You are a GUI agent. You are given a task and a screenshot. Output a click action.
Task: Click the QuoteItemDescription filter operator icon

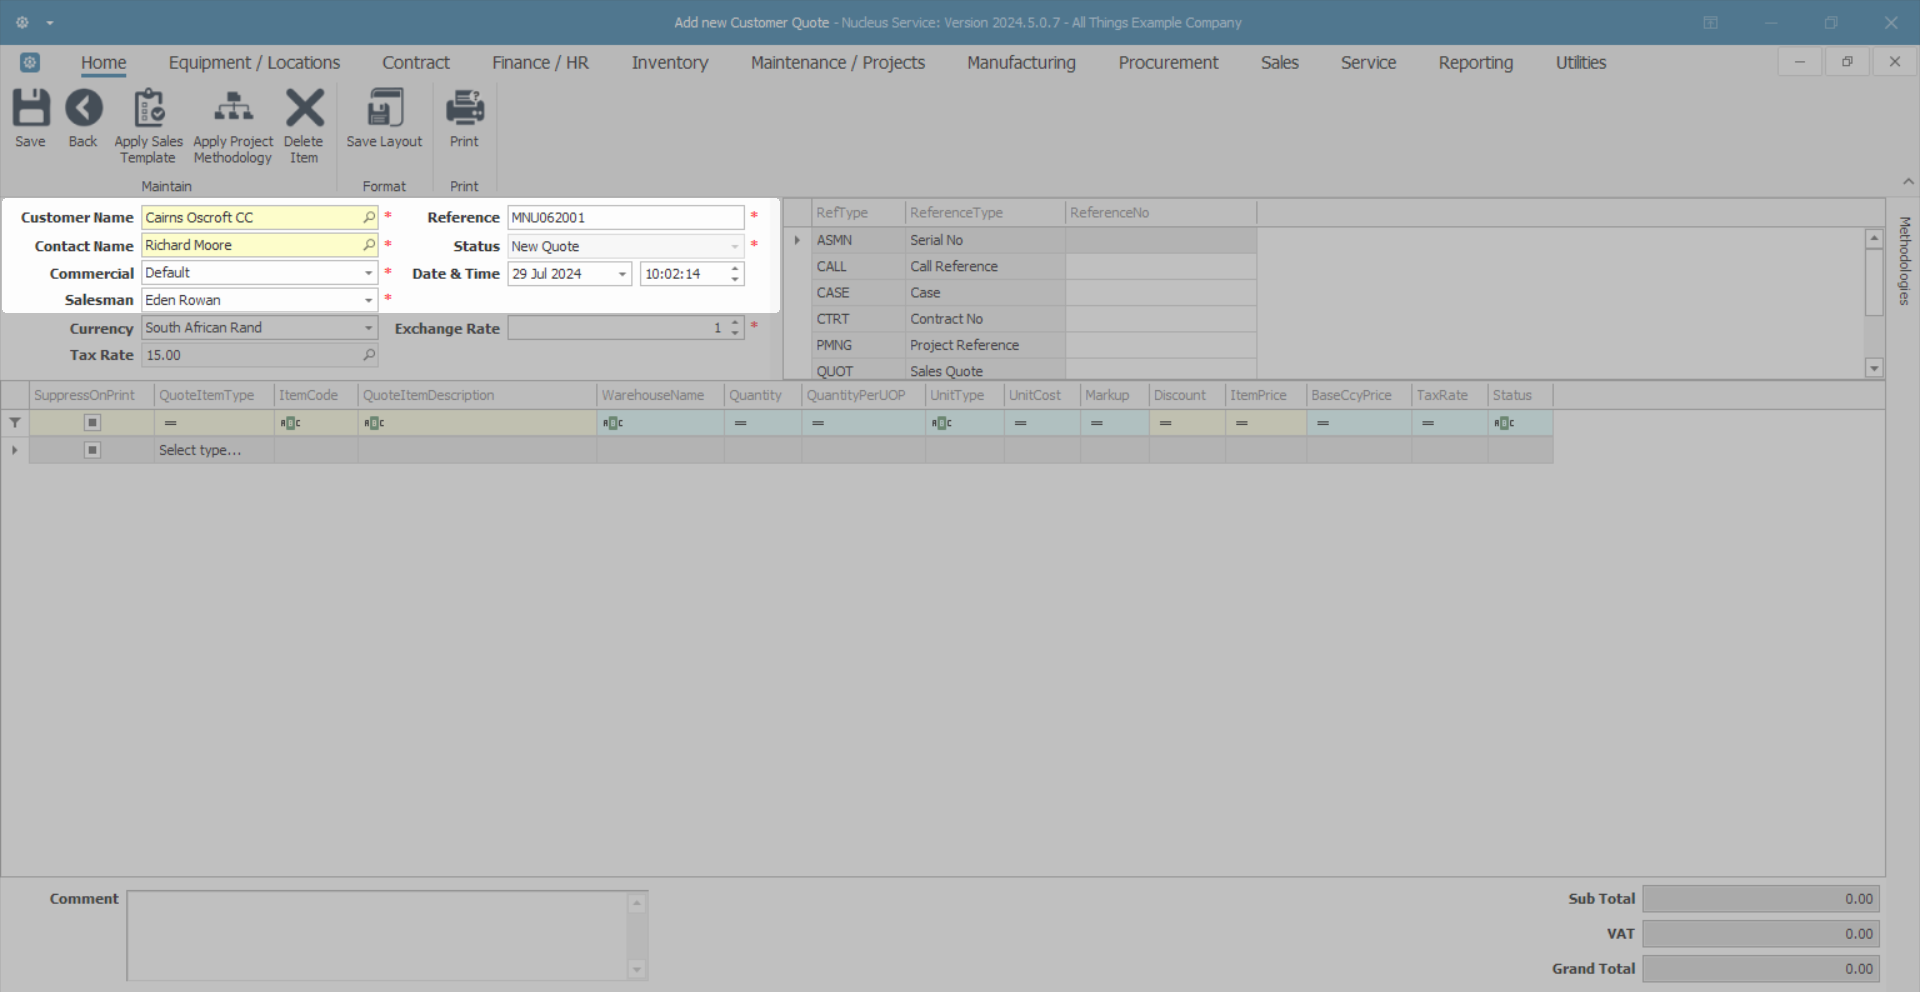tap(374, 423)
